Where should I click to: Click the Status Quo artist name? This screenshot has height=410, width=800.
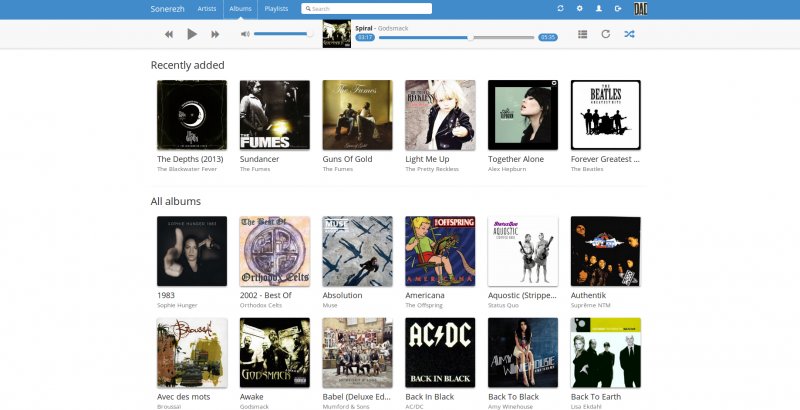(503, 305)
